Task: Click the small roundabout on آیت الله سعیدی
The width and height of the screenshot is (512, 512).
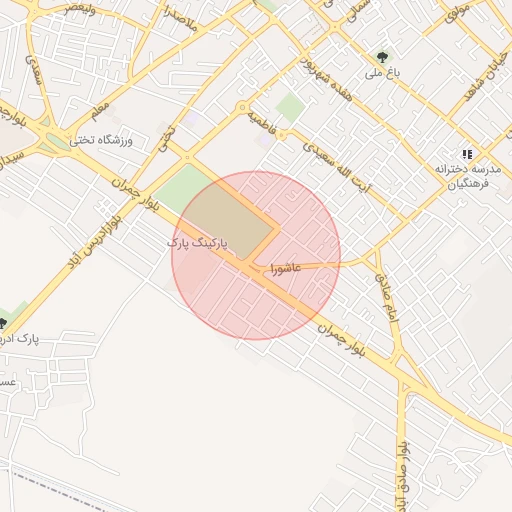Action: point(282,135)
